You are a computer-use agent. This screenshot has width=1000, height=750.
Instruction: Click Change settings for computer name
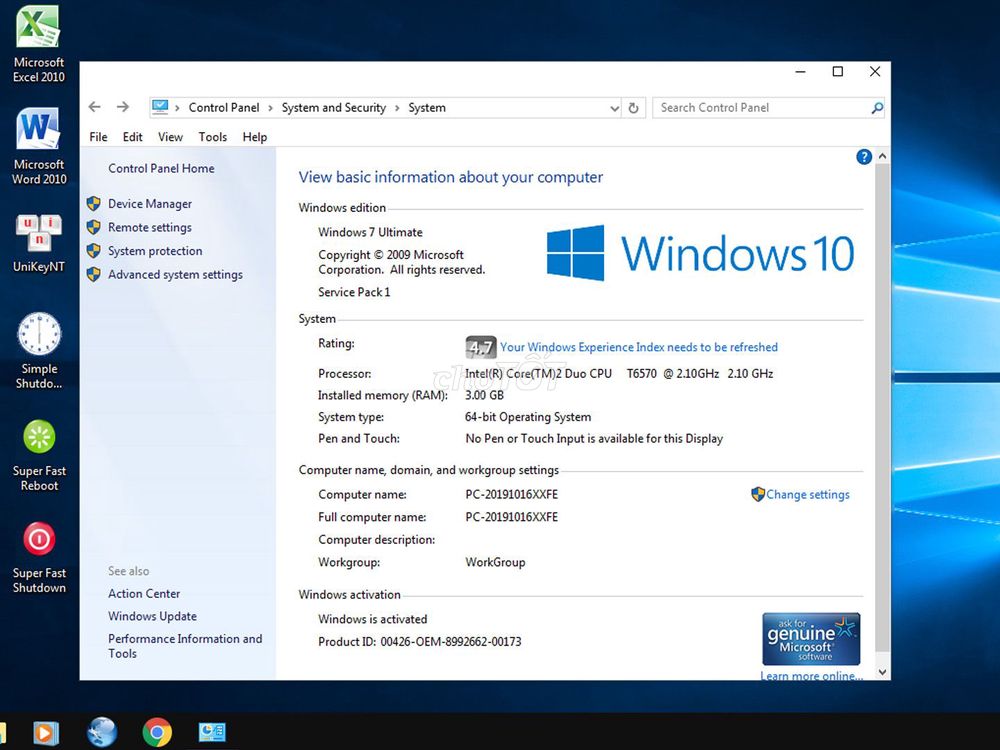[x=807, y=494]
